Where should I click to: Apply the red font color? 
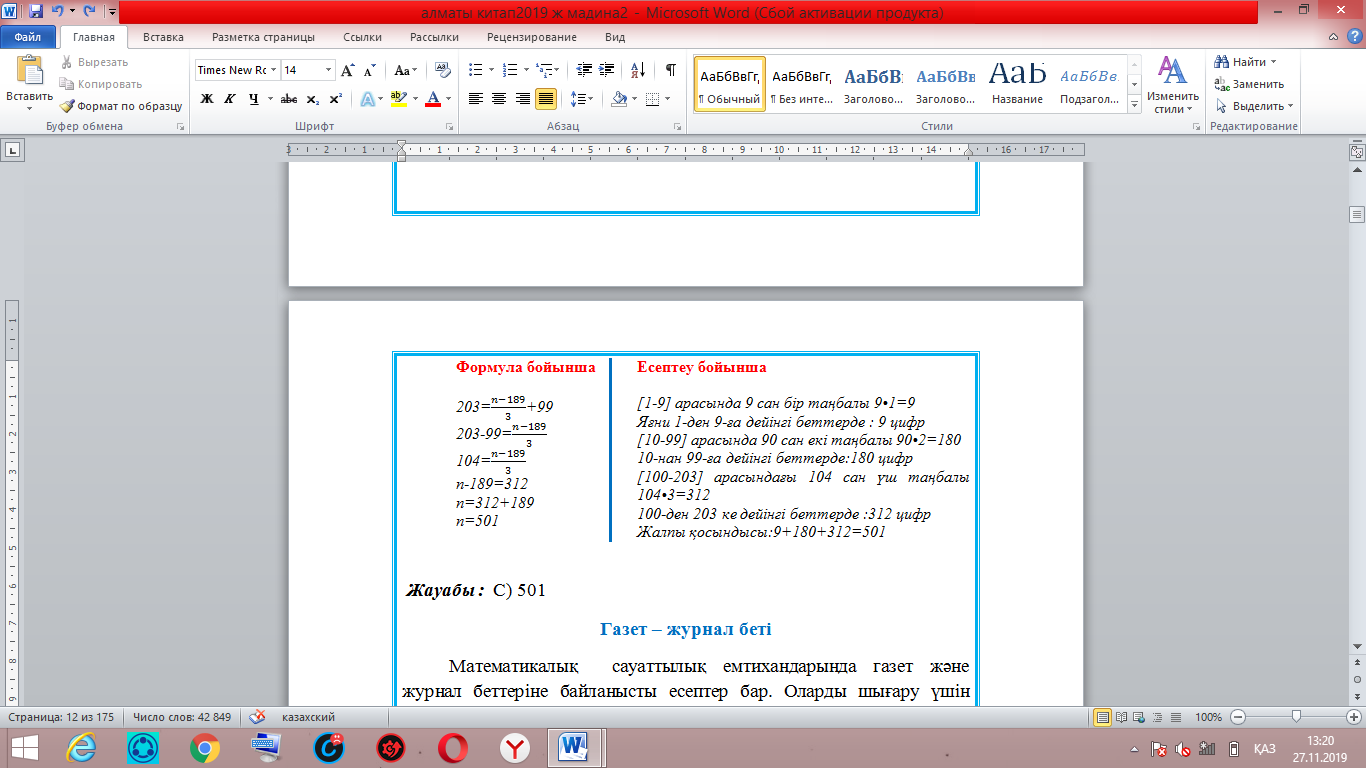tap(433, 98)
